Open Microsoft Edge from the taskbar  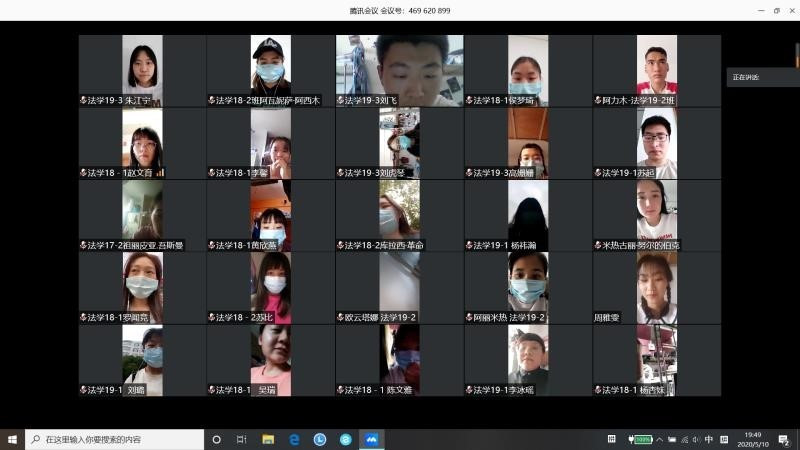(x=295, y=439)
